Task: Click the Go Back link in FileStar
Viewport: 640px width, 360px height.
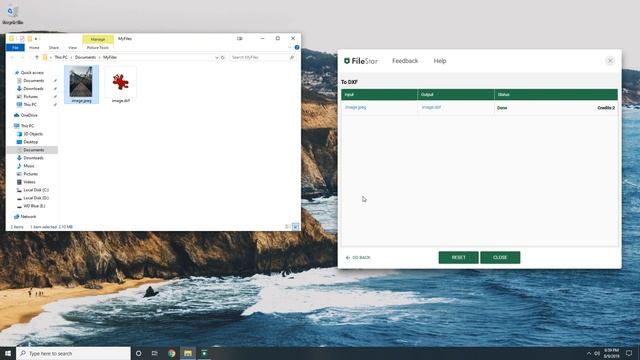Action: (x=358, y=258)
